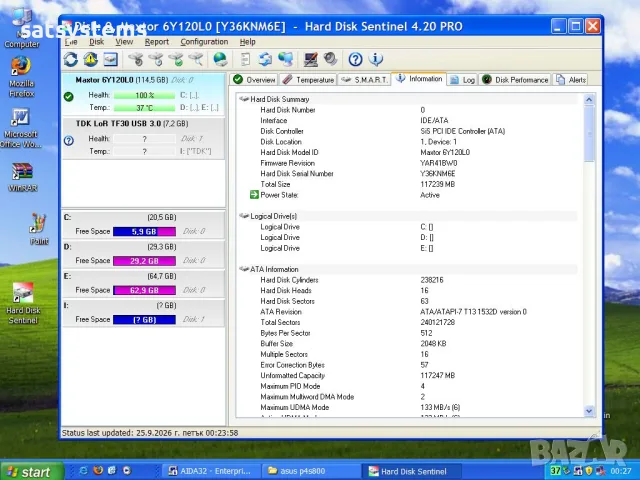Click the report document toolbar icon

click(x=245, y=60)
